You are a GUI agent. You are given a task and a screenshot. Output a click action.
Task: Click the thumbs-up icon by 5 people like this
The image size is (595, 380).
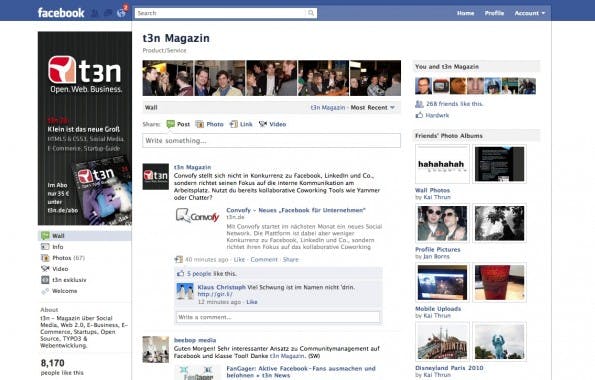tap(180, 273)
